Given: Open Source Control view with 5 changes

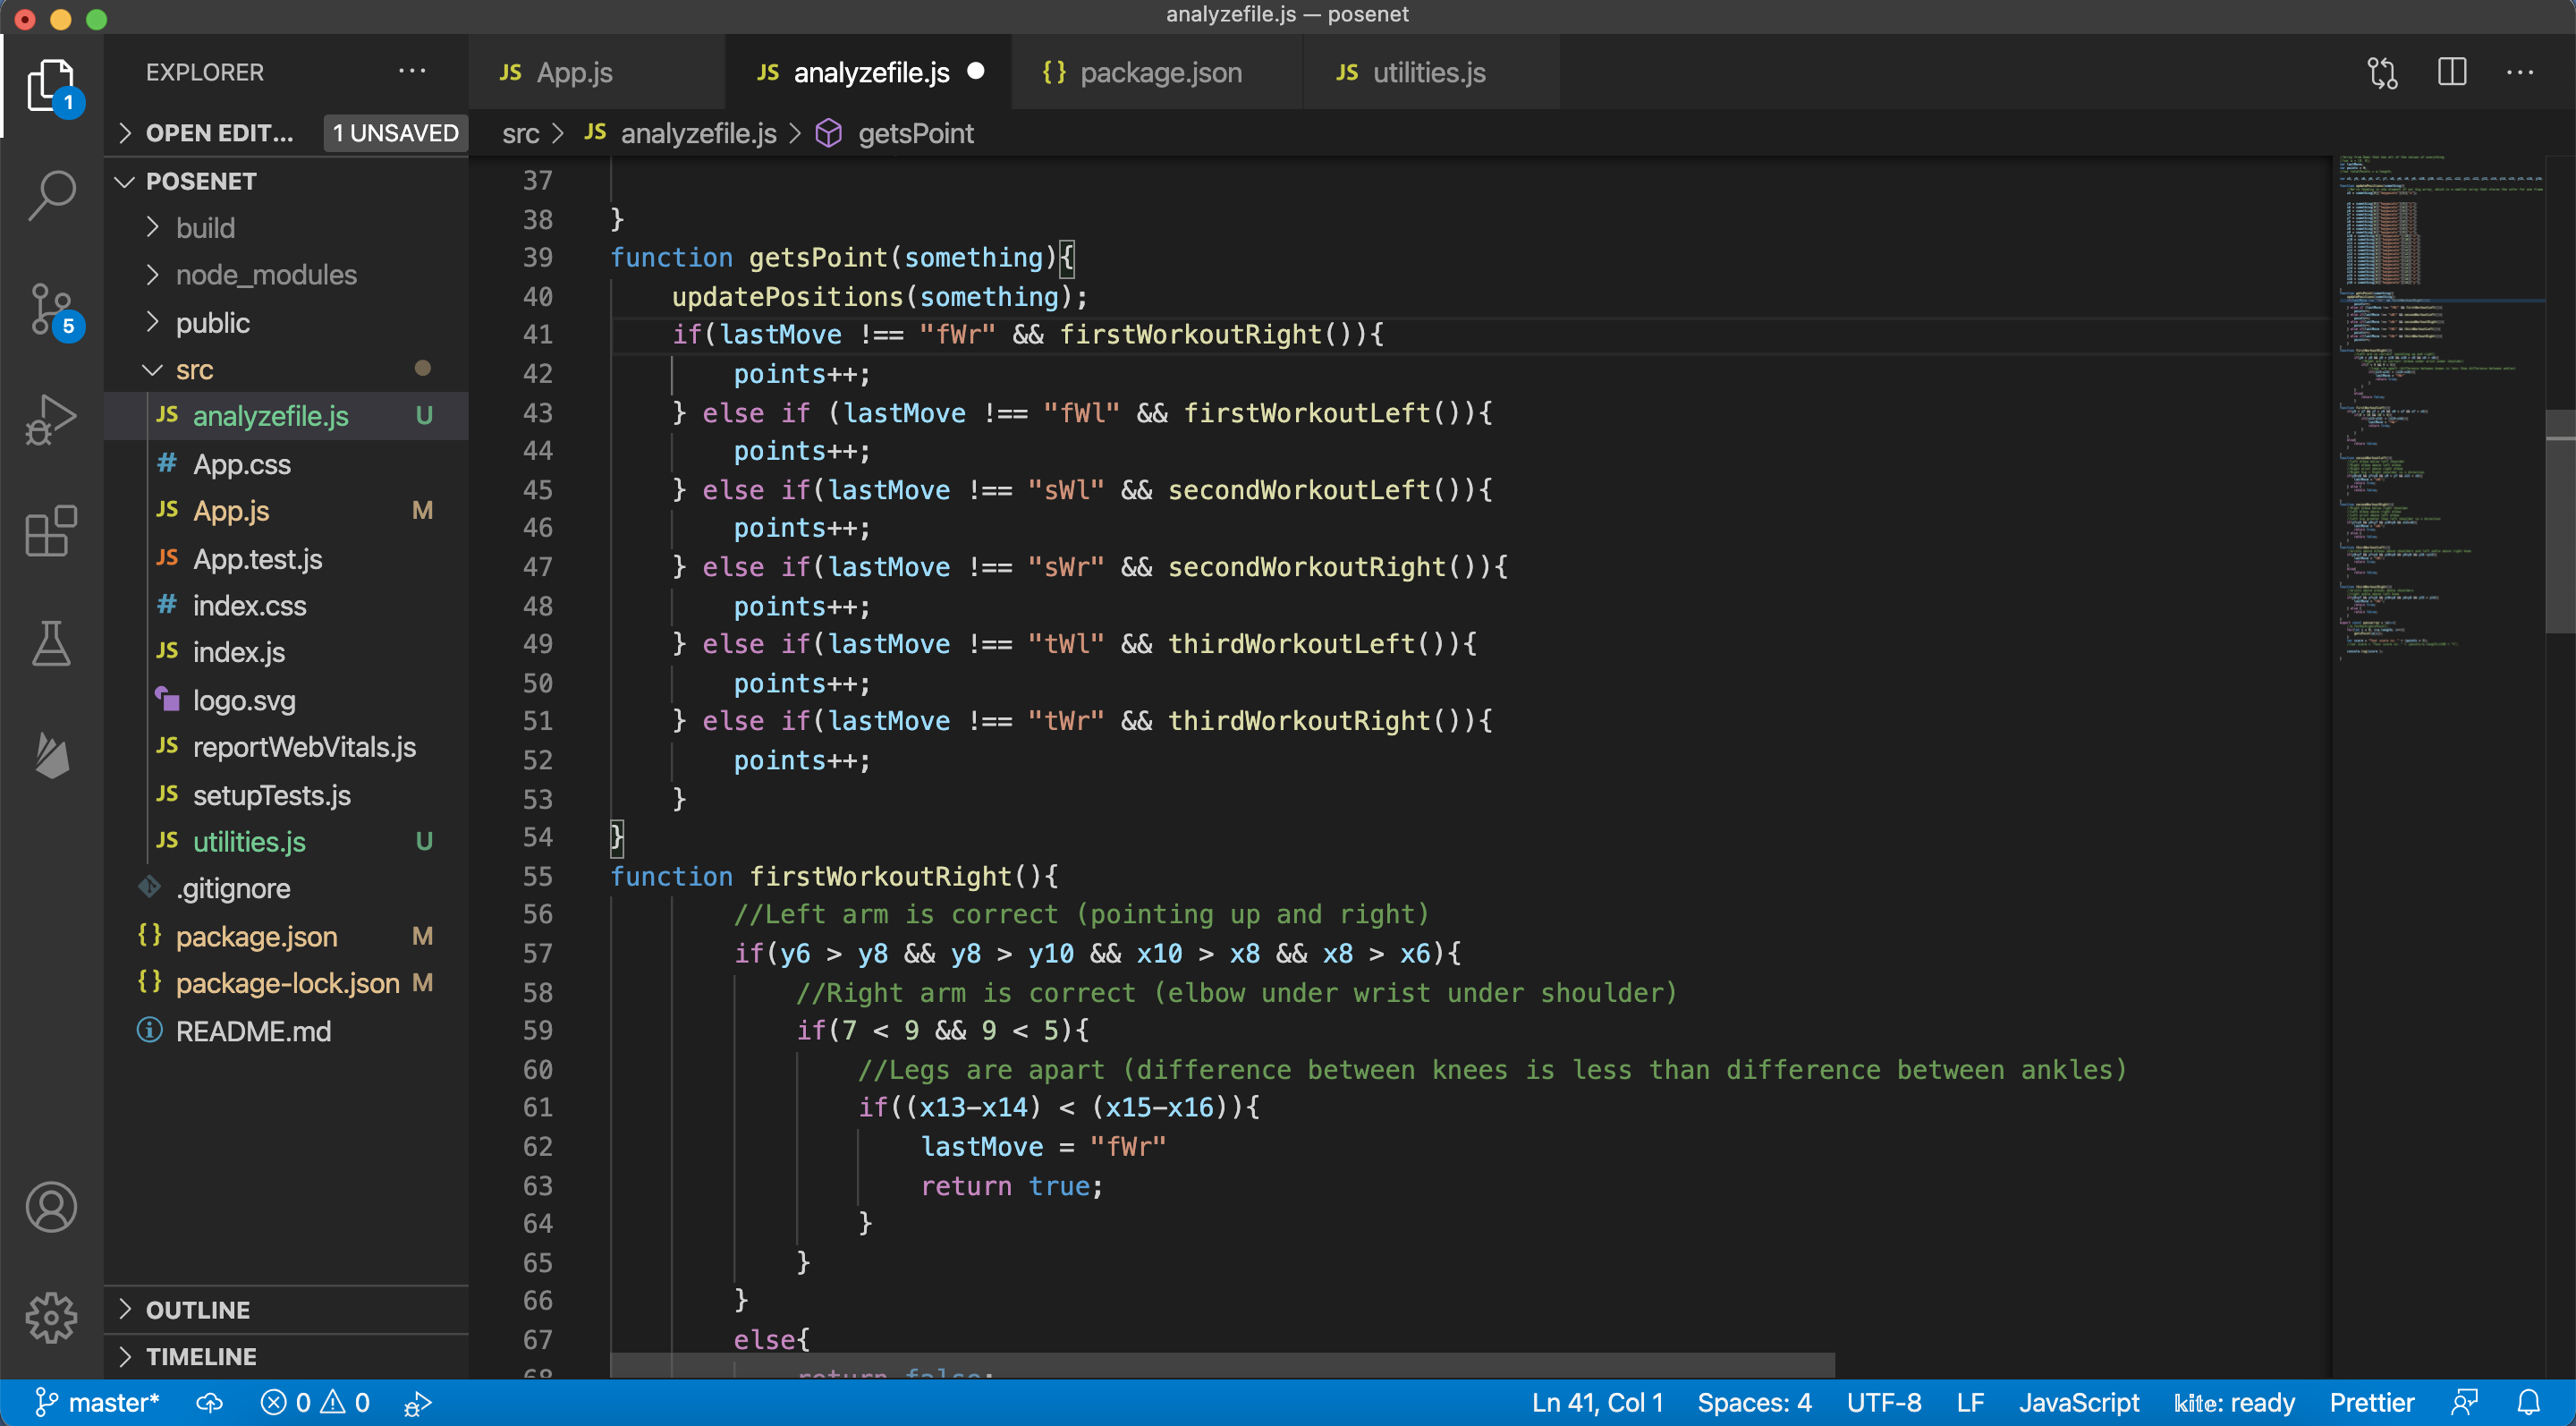Looking at the screenshot, I should click(51, 309).
